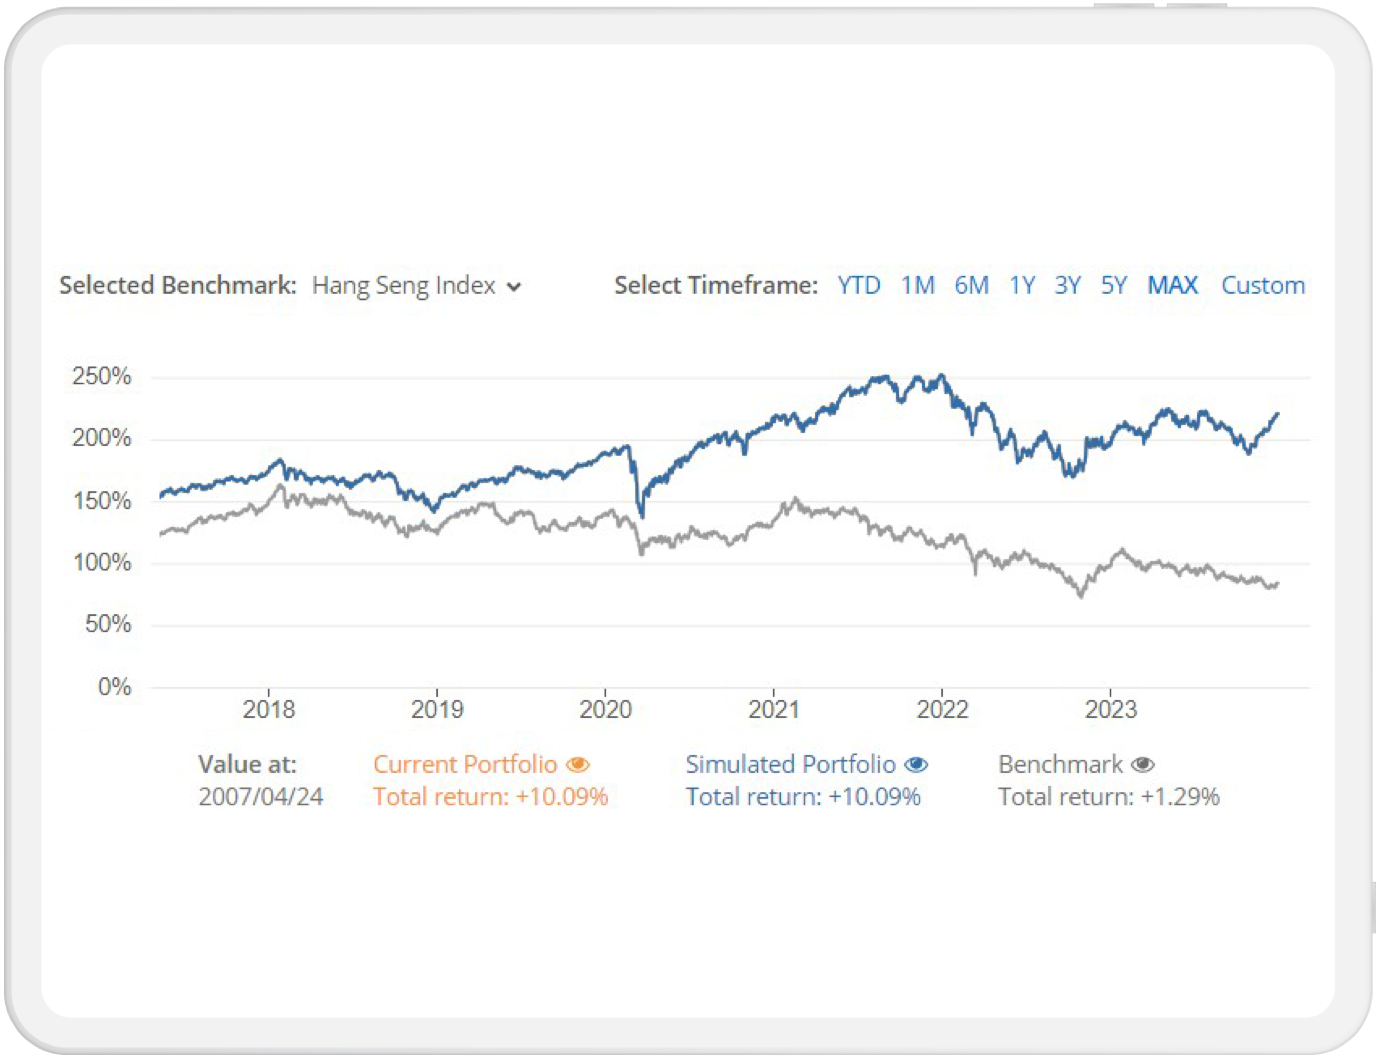The width and height of the screenshot is (1380, 1056).
Task: Click the Current Portfolio legend label
Action: click(465, 764)
